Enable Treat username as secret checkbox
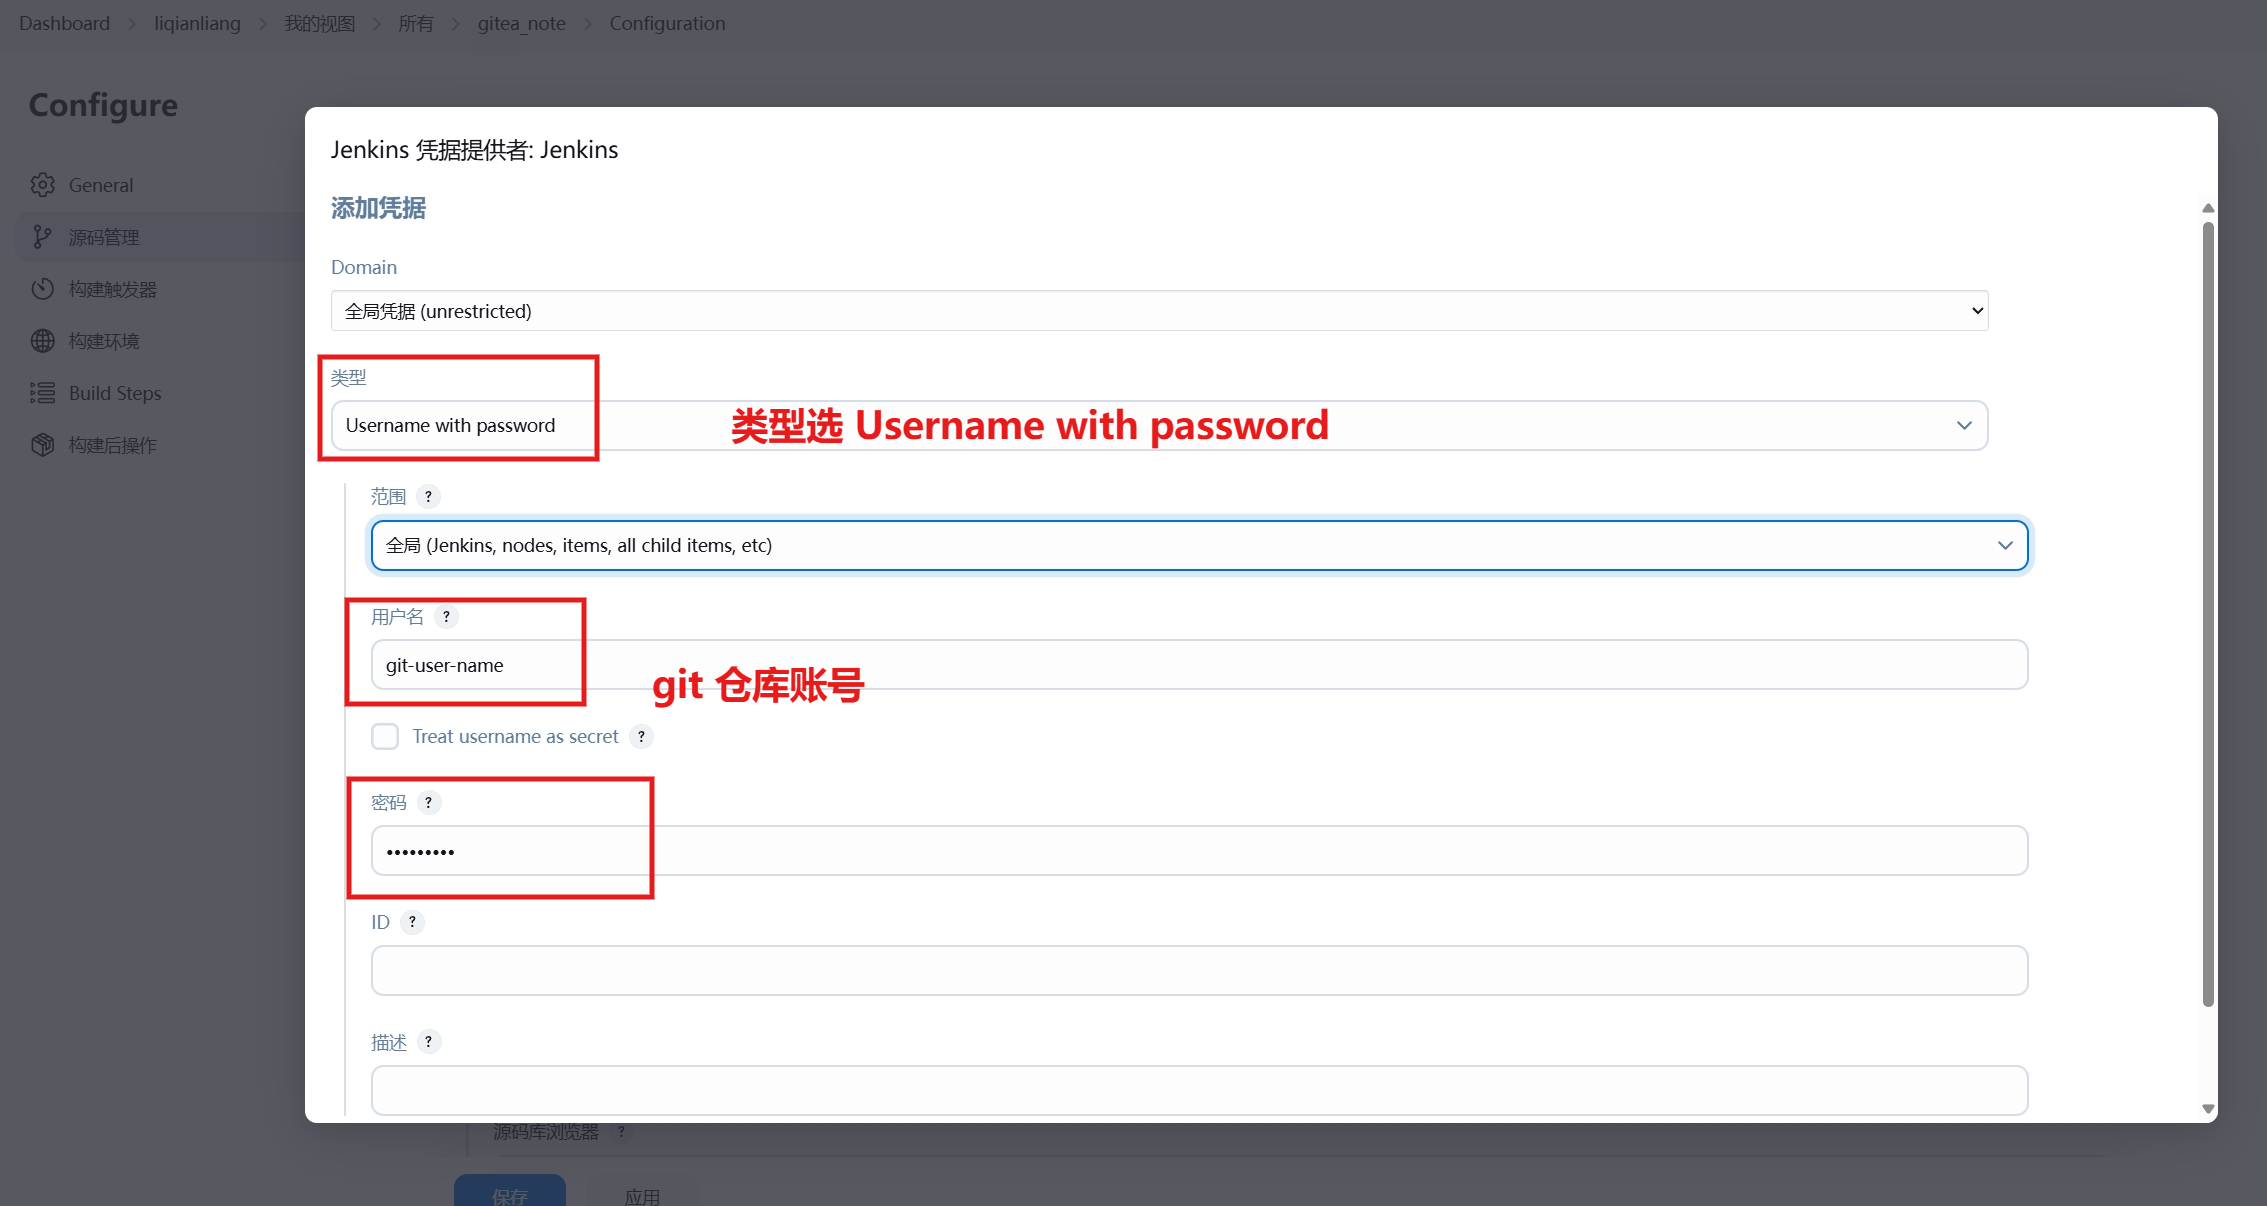Viewport: 2267px width, 1206px height. tap(385, 736)
